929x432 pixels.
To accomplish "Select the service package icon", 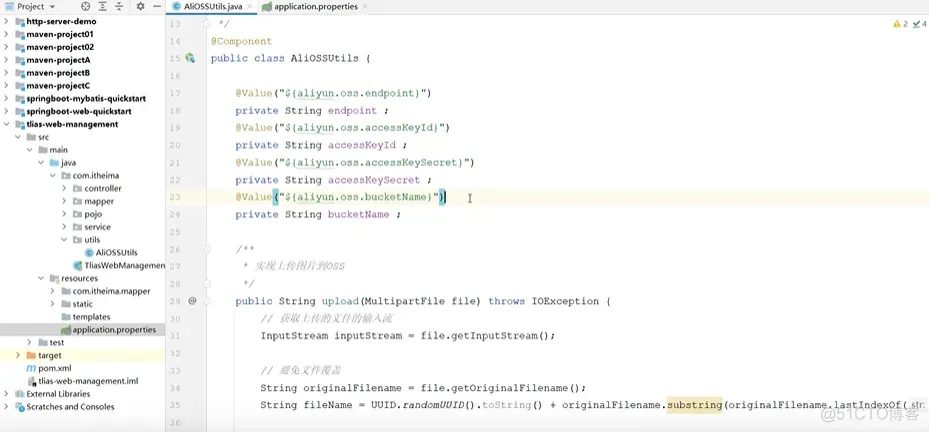I will coord(78,227).
